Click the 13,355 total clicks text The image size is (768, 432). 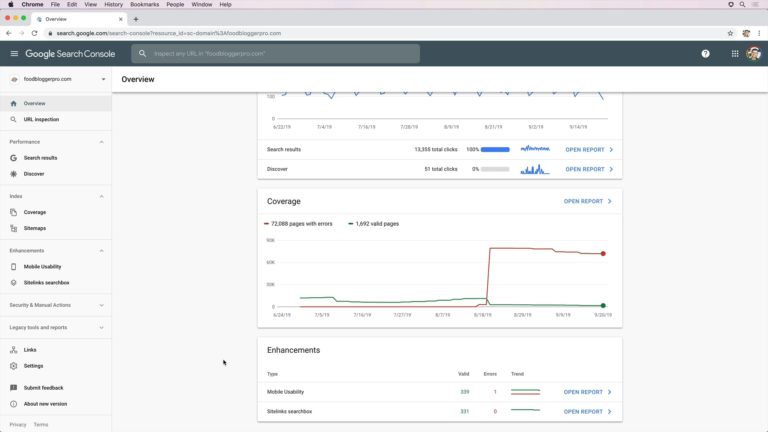point(435,149)
